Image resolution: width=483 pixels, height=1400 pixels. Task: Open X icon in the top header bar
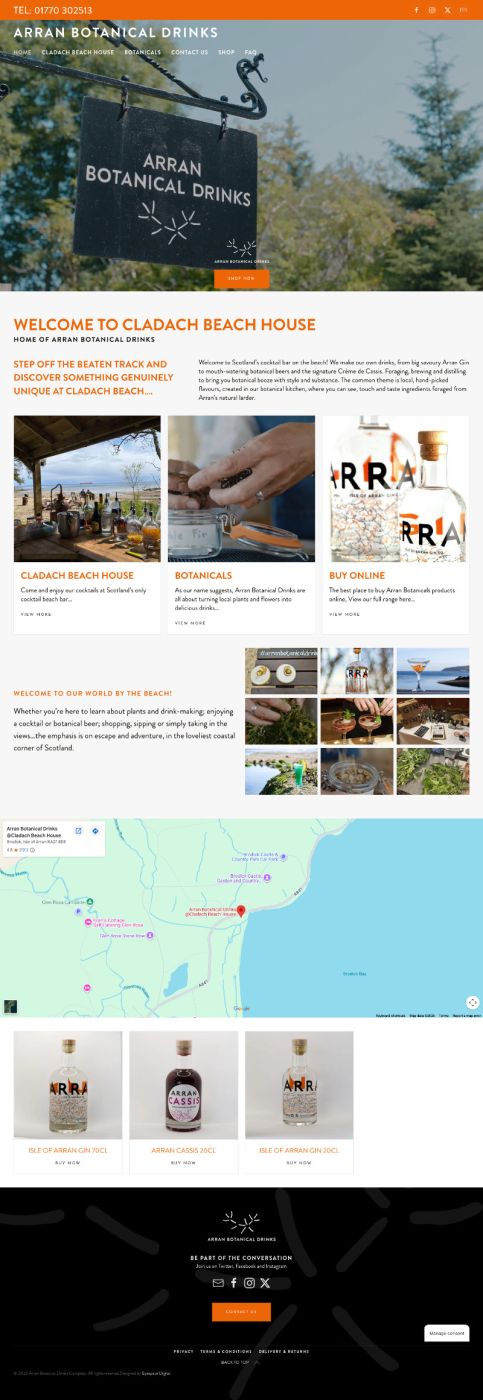(447, 10)
